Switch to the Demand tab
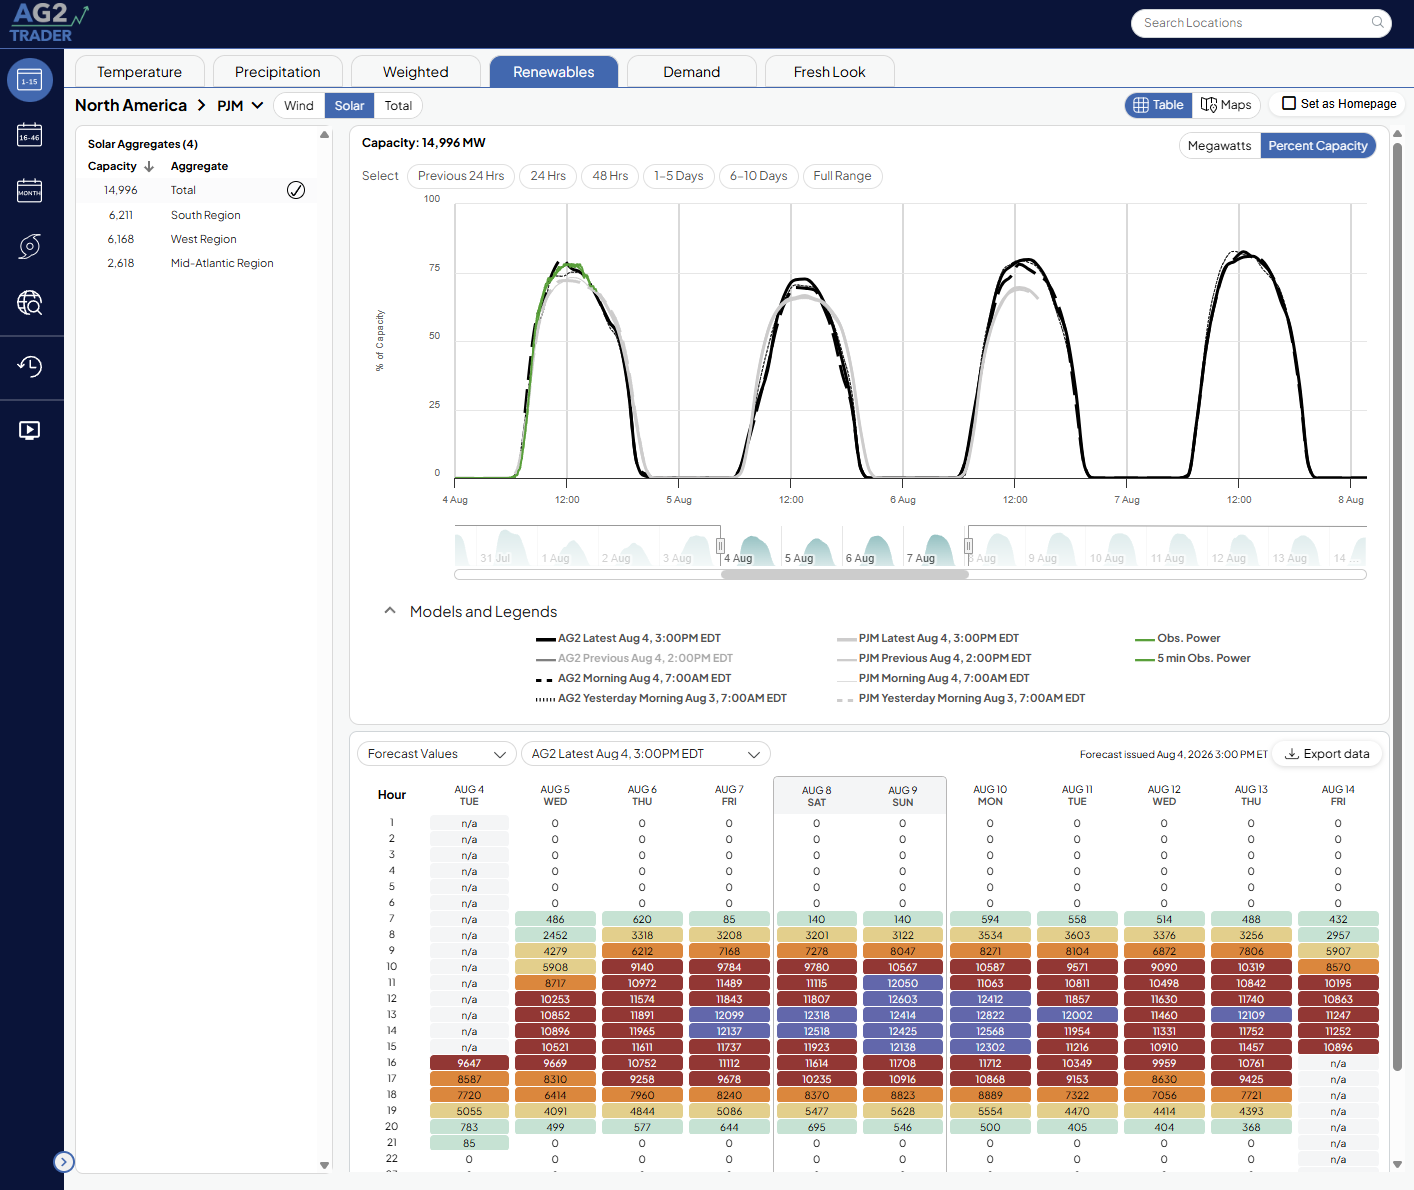The image size is (1414, 1190). point(691,72)
